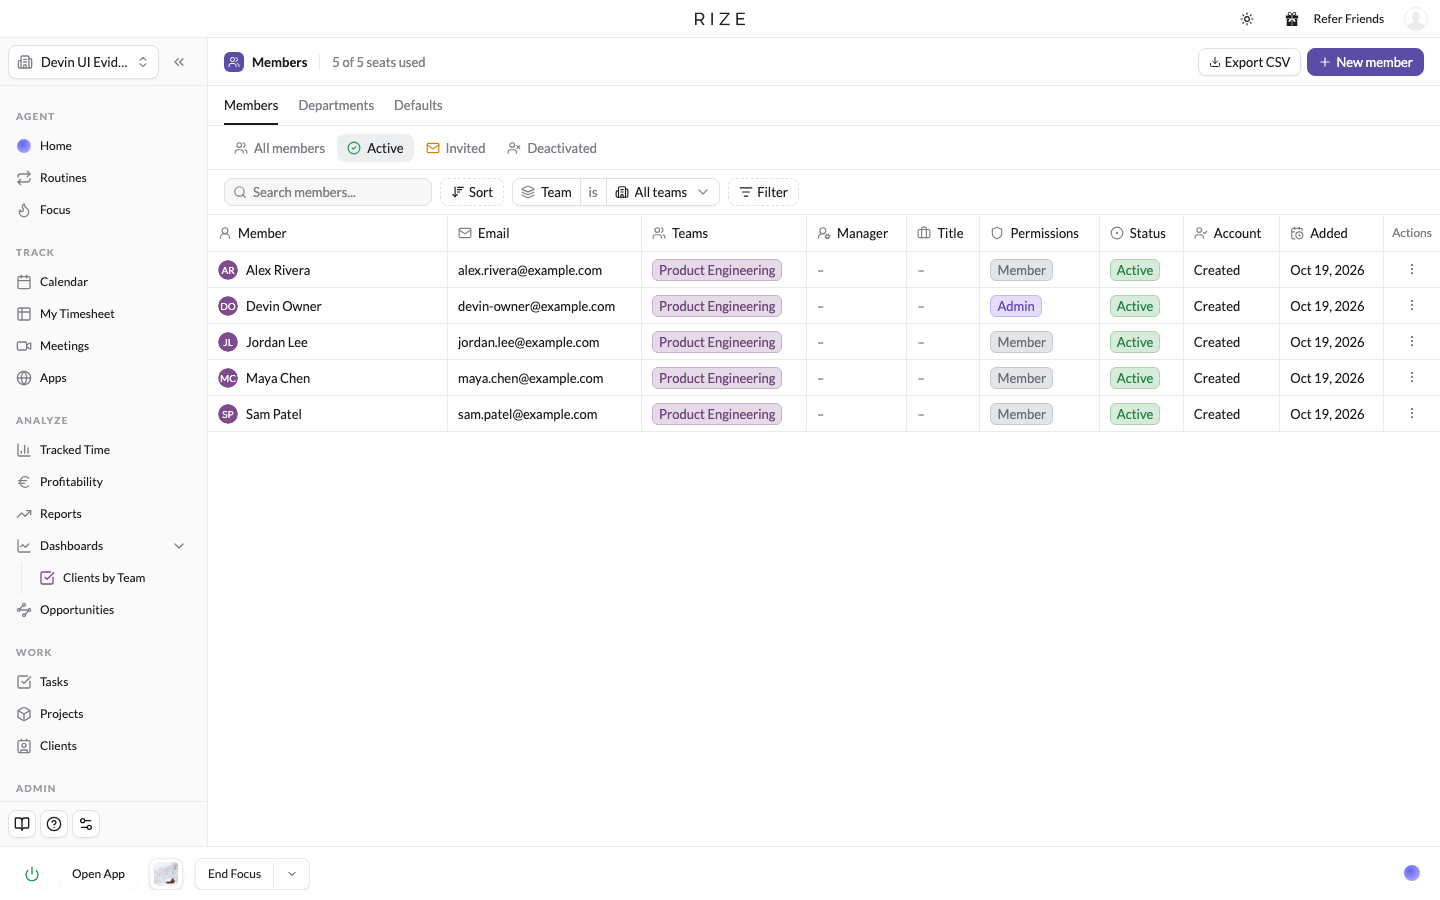Open the 'is' filter operator
Image resolution: width=1440 pixels, height=900 pixels.
593,192
